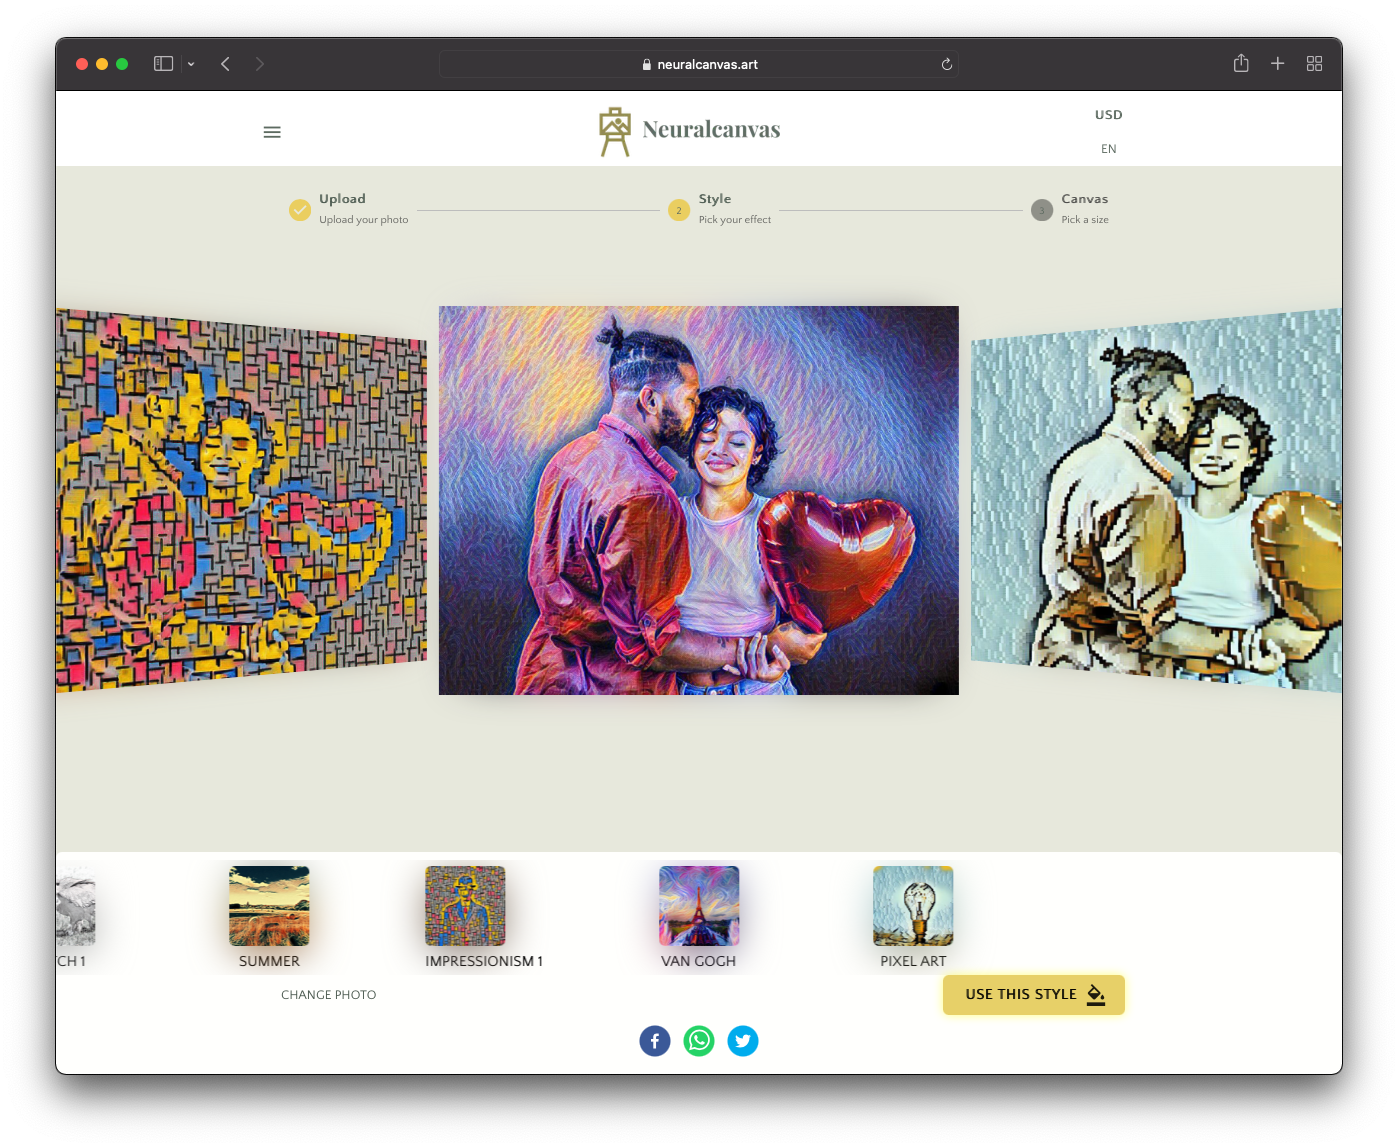Click the Share icon in the browser toolbar
The image size is (1398, 1148).
pyautogui.click(x=1240, y=63)
